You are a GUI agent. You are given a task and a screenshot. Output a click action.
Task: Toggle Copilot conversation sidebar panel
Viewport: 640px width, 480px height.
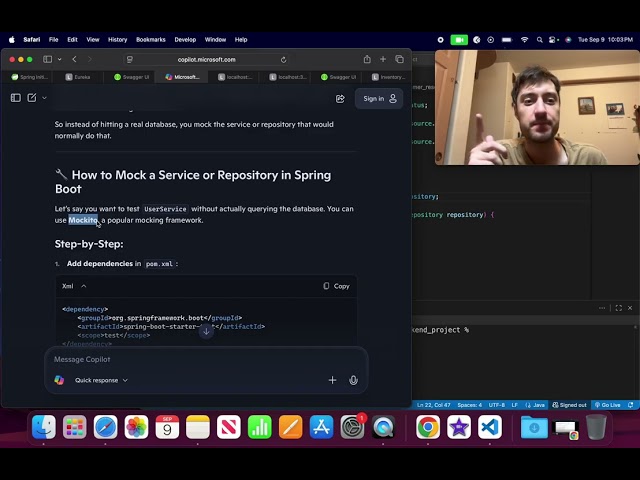16,98
